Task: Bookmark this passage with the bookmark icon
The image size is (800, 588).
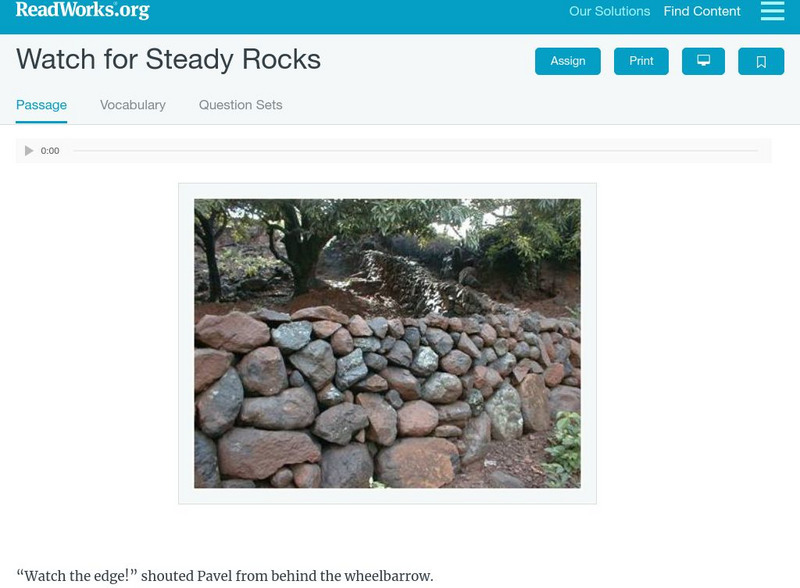Action: tap(761, 61)
